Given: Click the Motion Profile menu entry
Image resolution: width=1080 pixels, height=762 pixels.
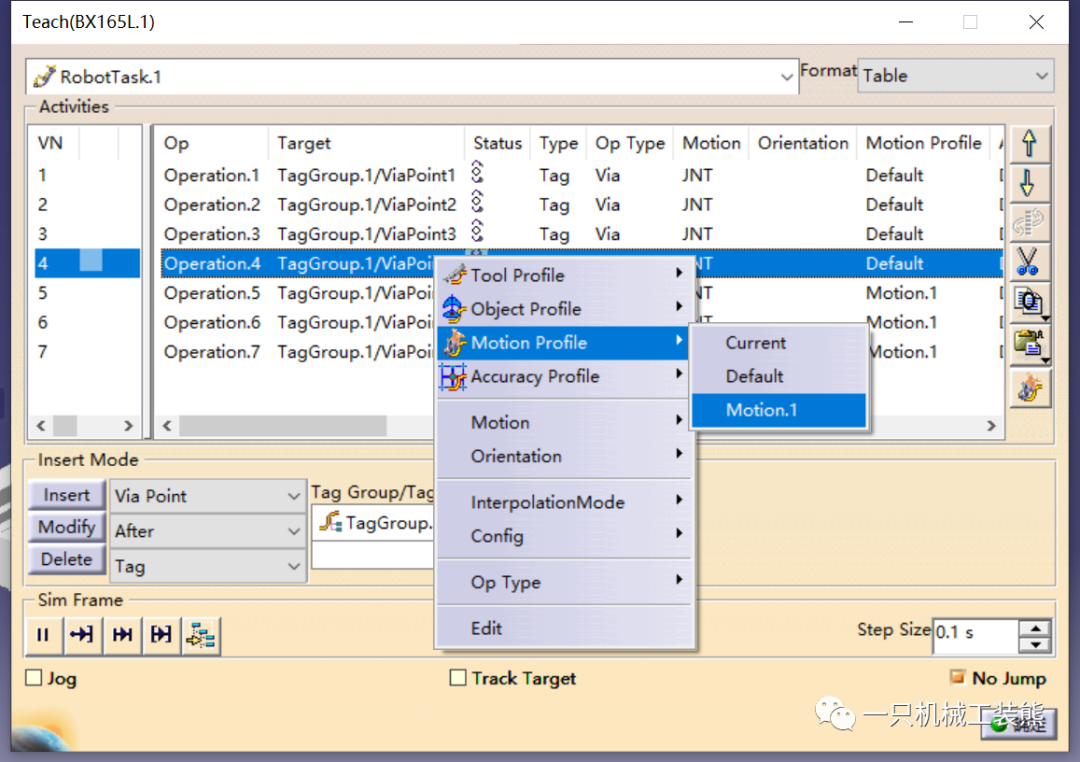Looking at the screenshot, I should click(x=564, y=342).
